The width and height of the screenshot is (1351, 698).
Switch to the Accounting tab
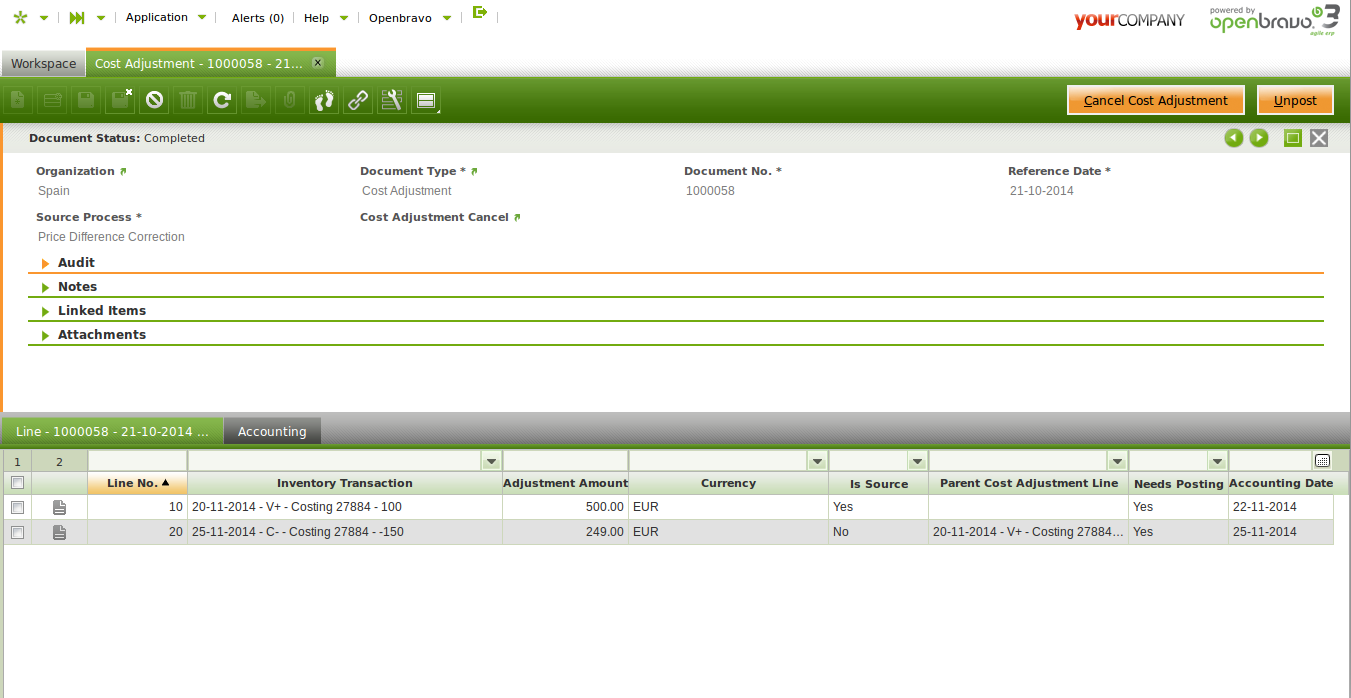[271, 432]
